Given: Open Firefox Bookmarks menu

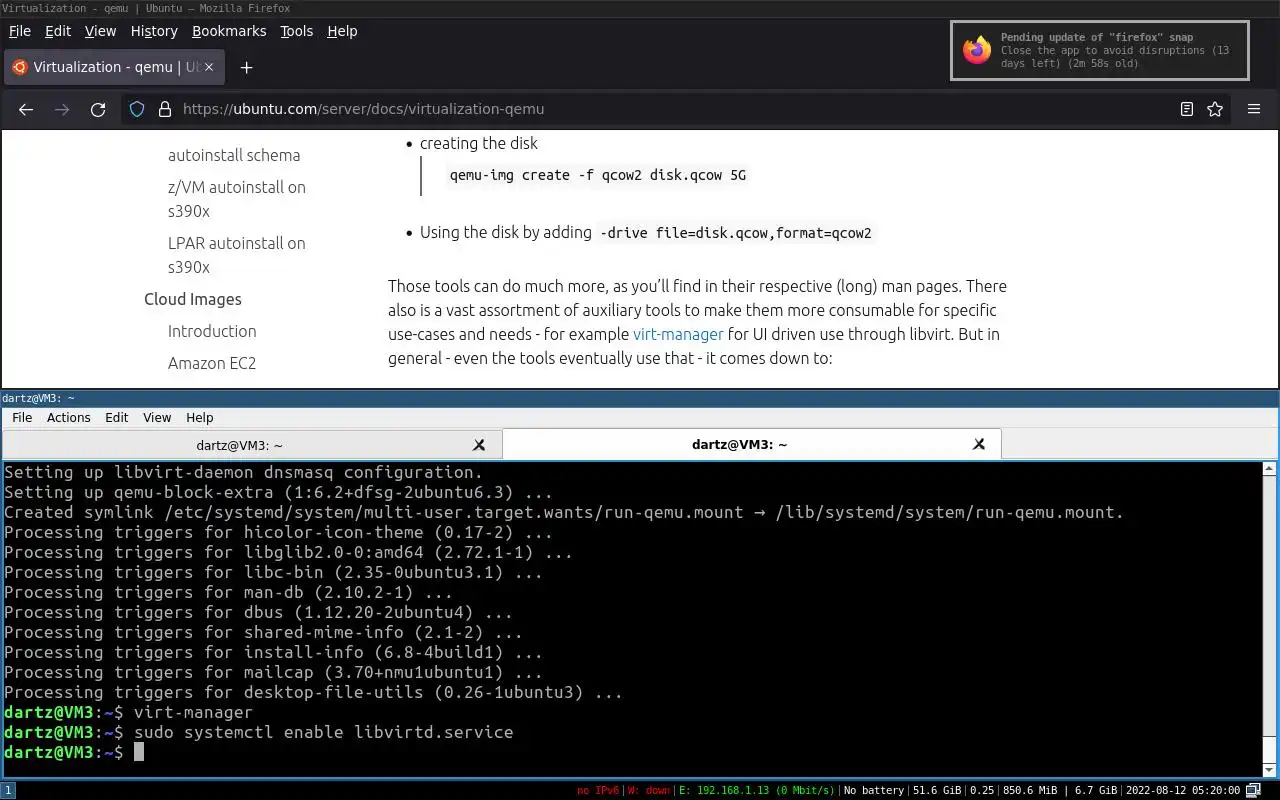Looking at the screenshot, I should coord(229,31).
